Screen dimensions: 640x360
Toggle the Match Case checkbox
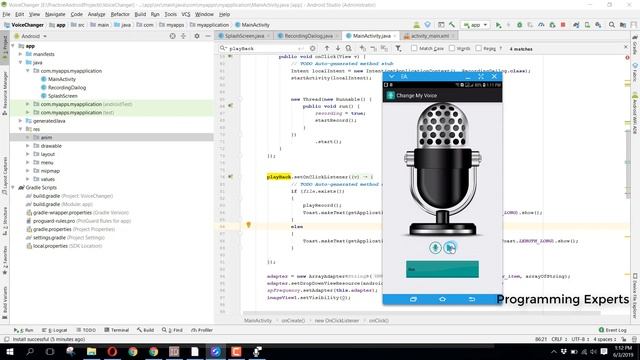(414, 48)
